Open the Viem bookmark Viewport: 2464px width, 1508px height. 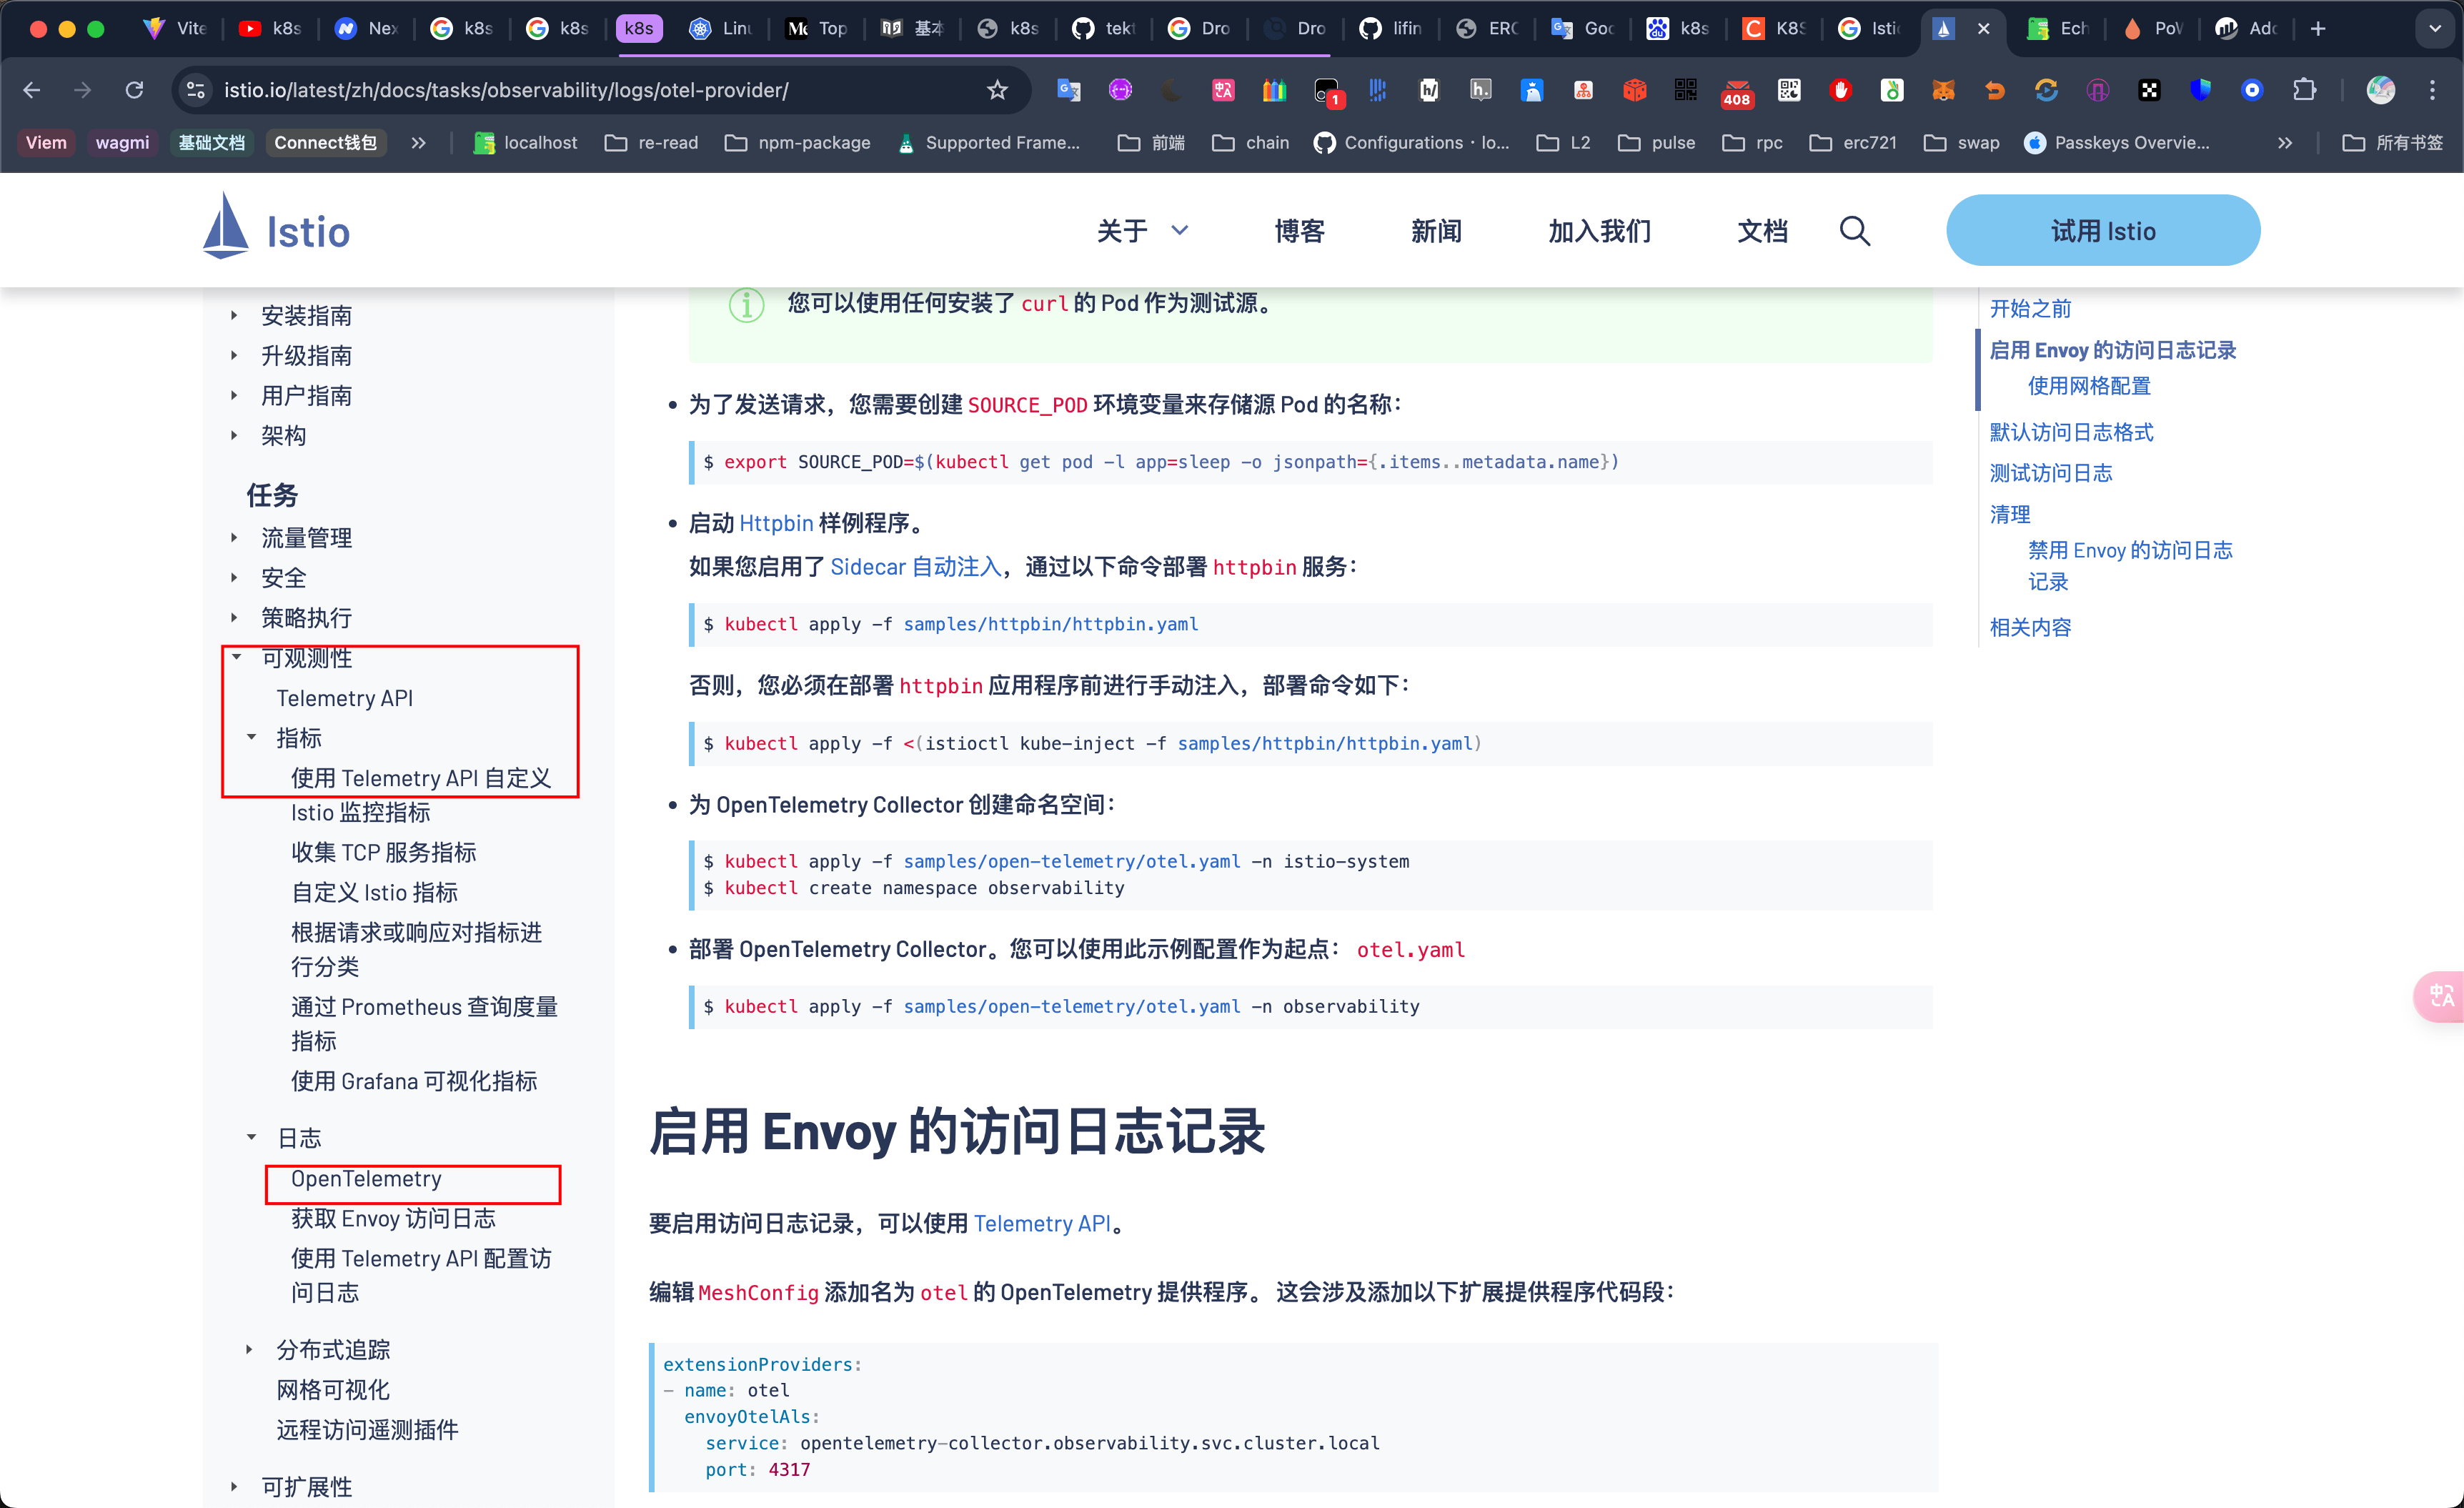46,143
